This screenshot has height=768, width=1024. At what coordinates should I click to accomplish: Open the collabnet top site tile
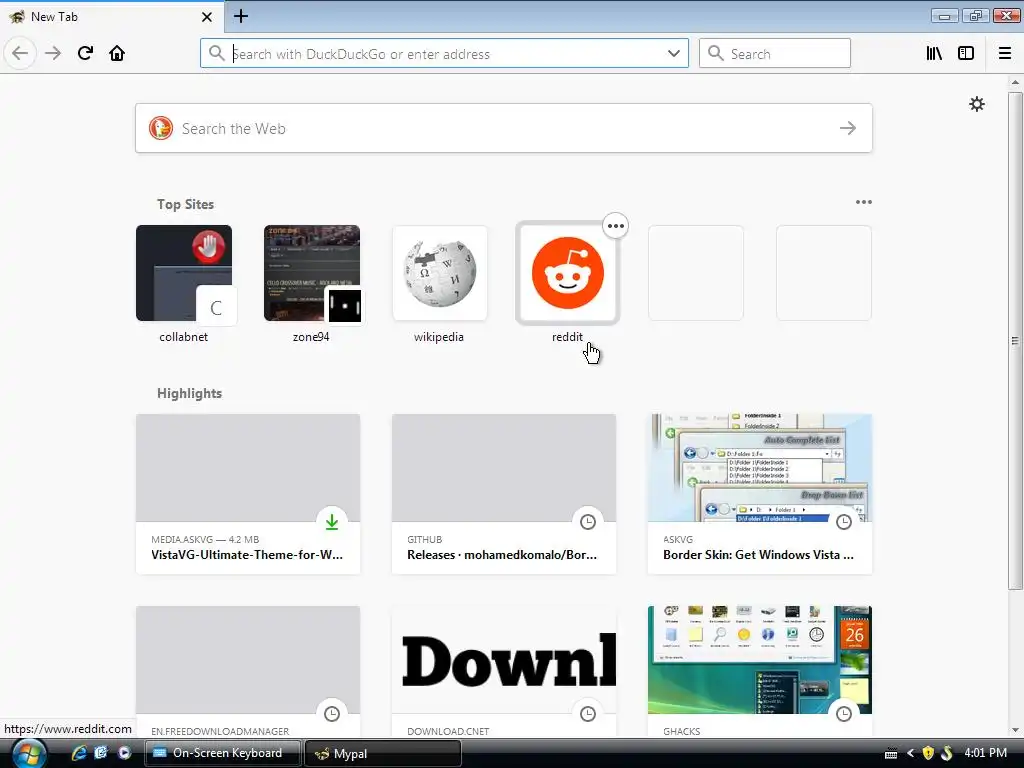184,273
